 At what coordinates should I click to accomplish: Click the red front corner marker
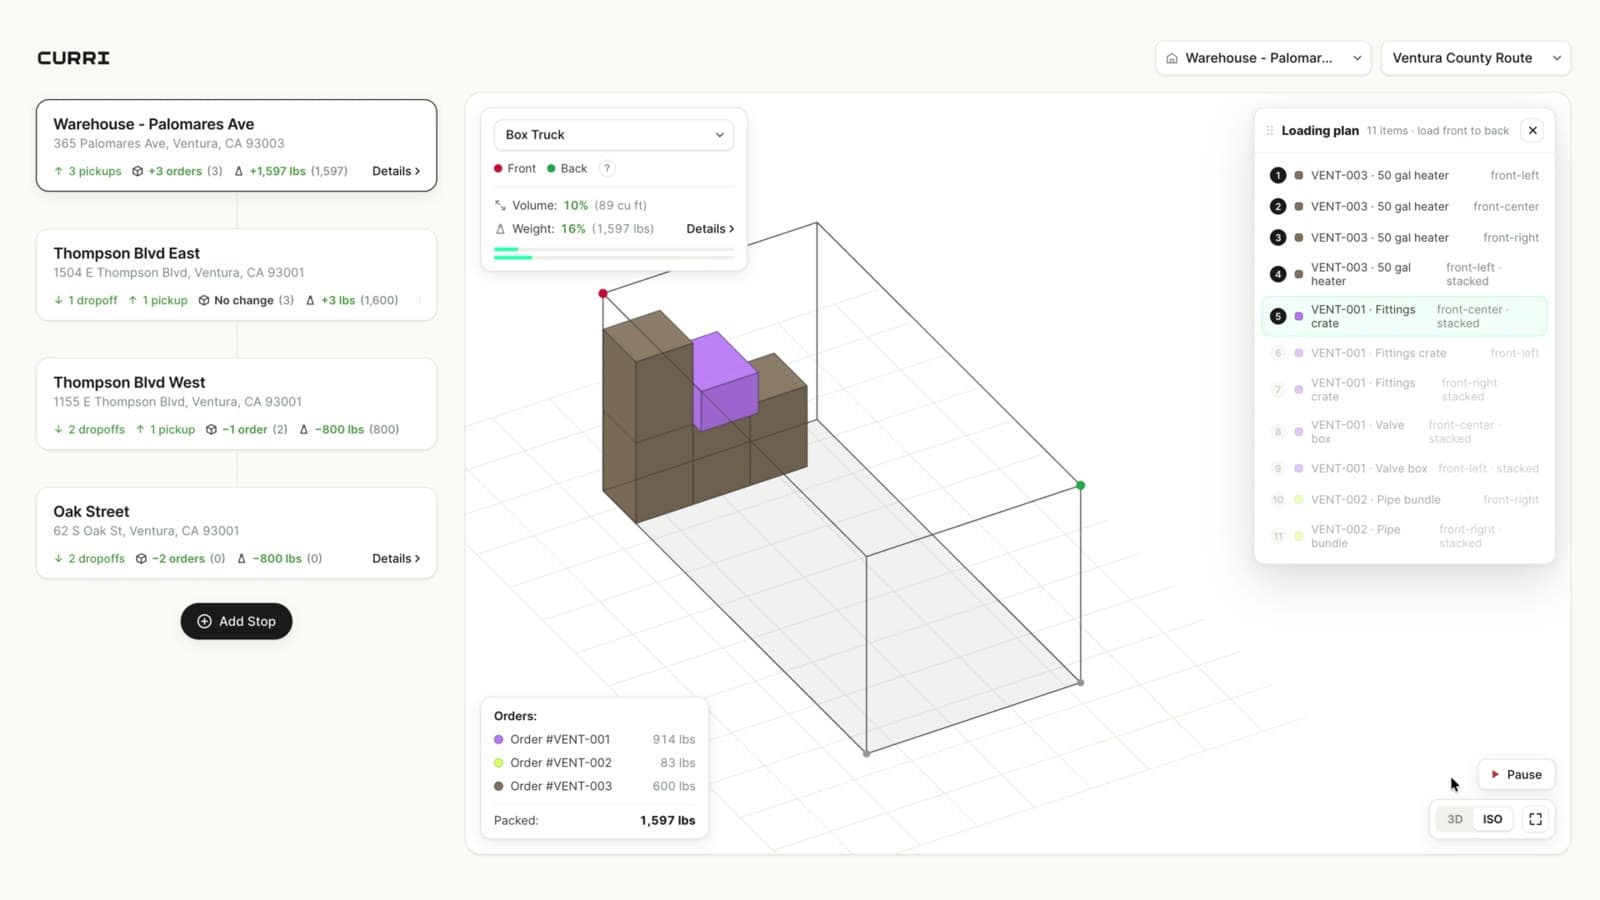coord(603,293)
